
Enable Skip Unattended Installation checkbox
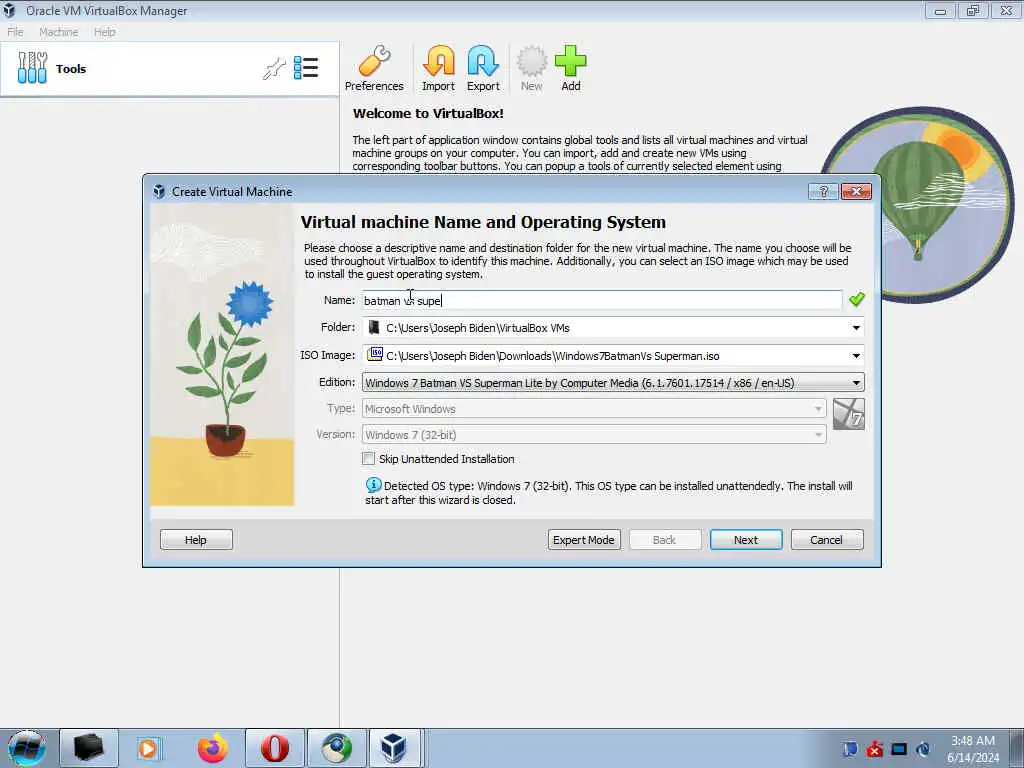[x=368, y=458]
